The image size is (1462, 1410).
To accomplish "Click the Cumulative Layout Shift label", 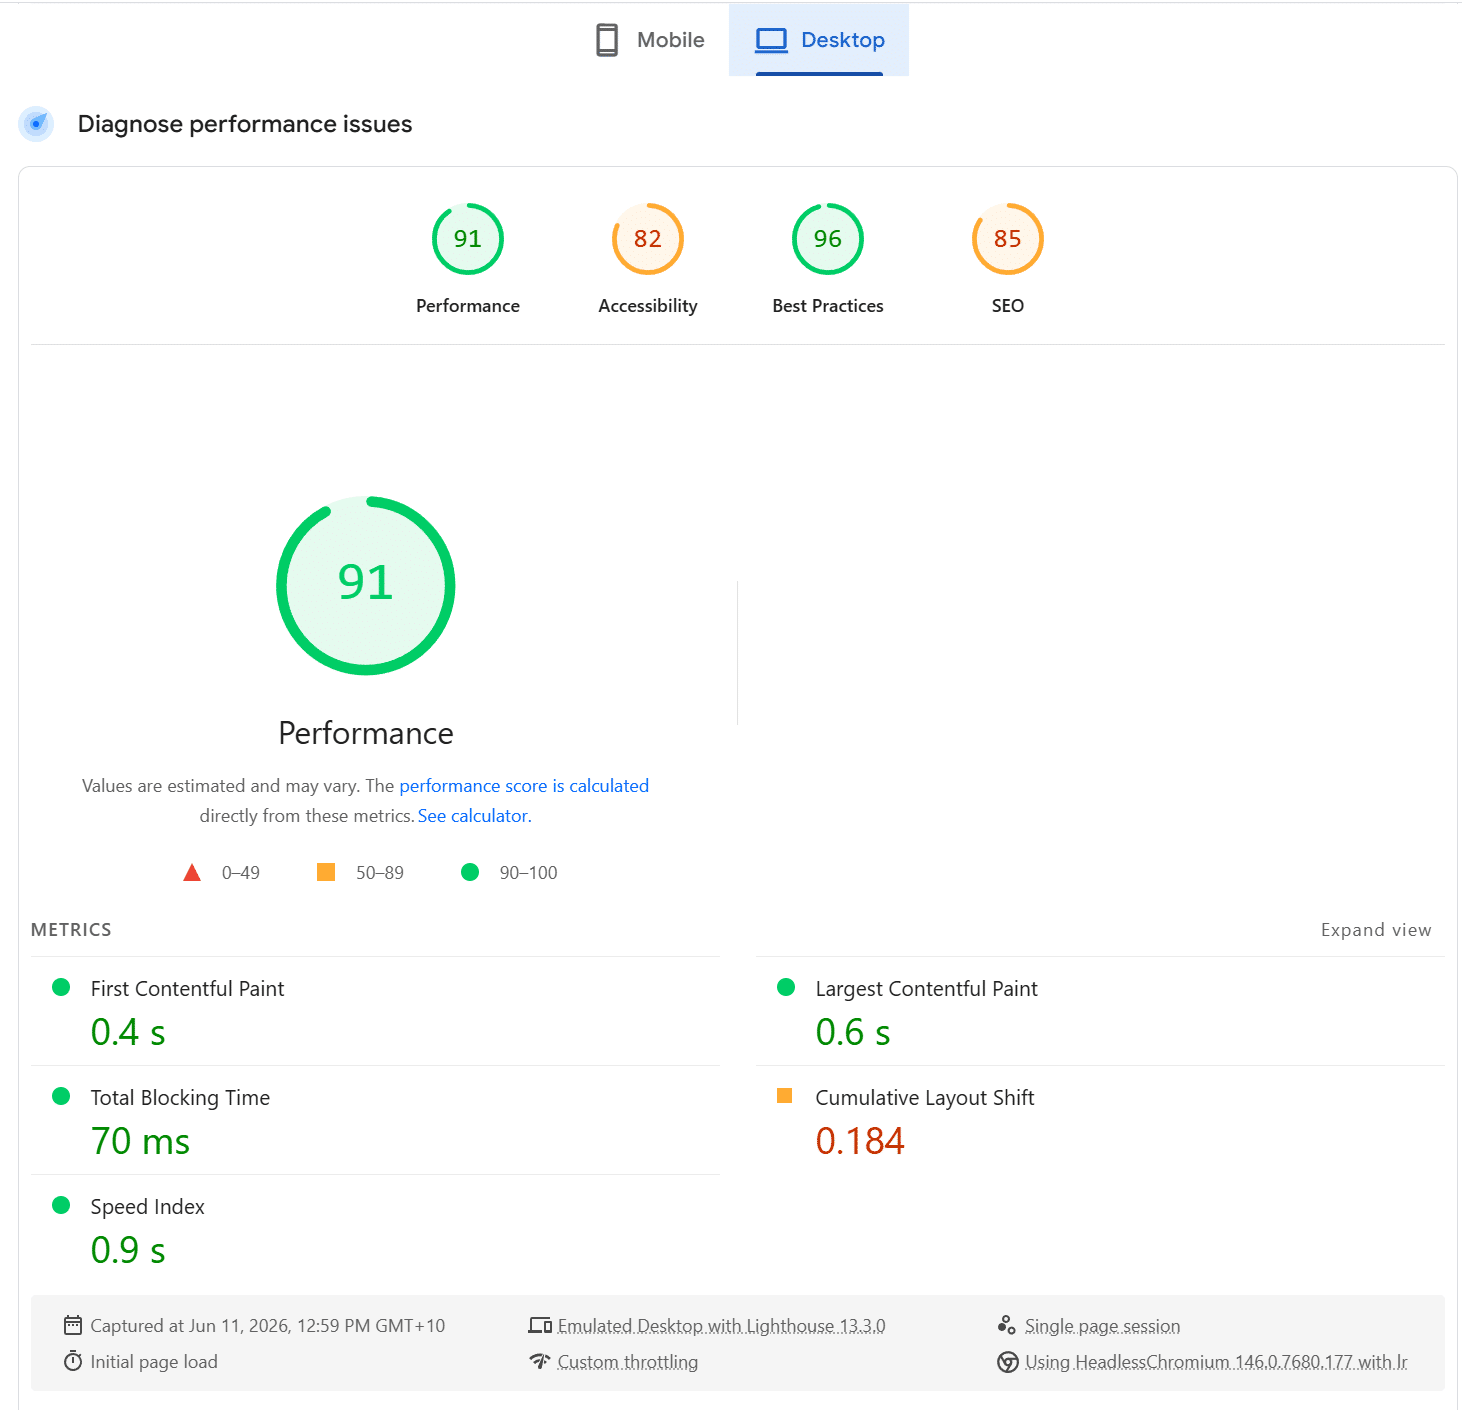I will click(925, 1098).
